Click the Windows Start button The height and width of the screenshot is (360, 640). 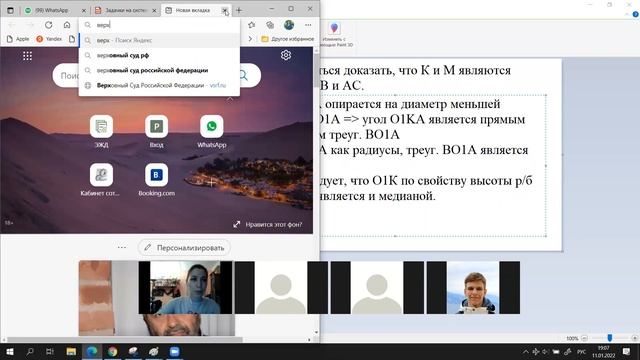pos(9,351)
